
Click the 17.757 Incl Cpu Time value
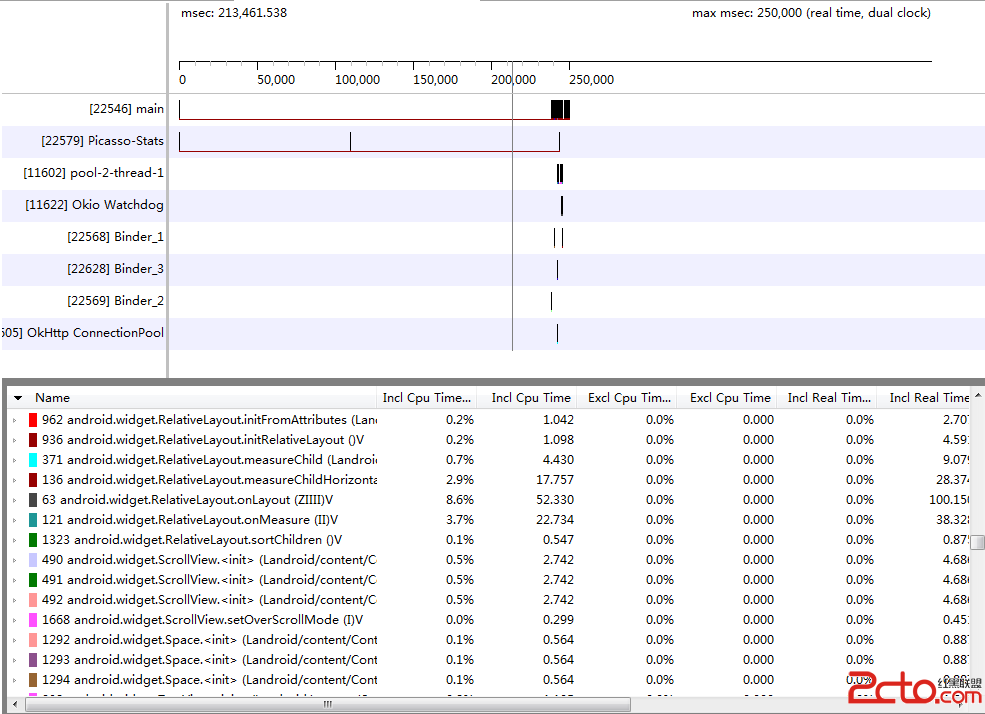tap(555, 480)
